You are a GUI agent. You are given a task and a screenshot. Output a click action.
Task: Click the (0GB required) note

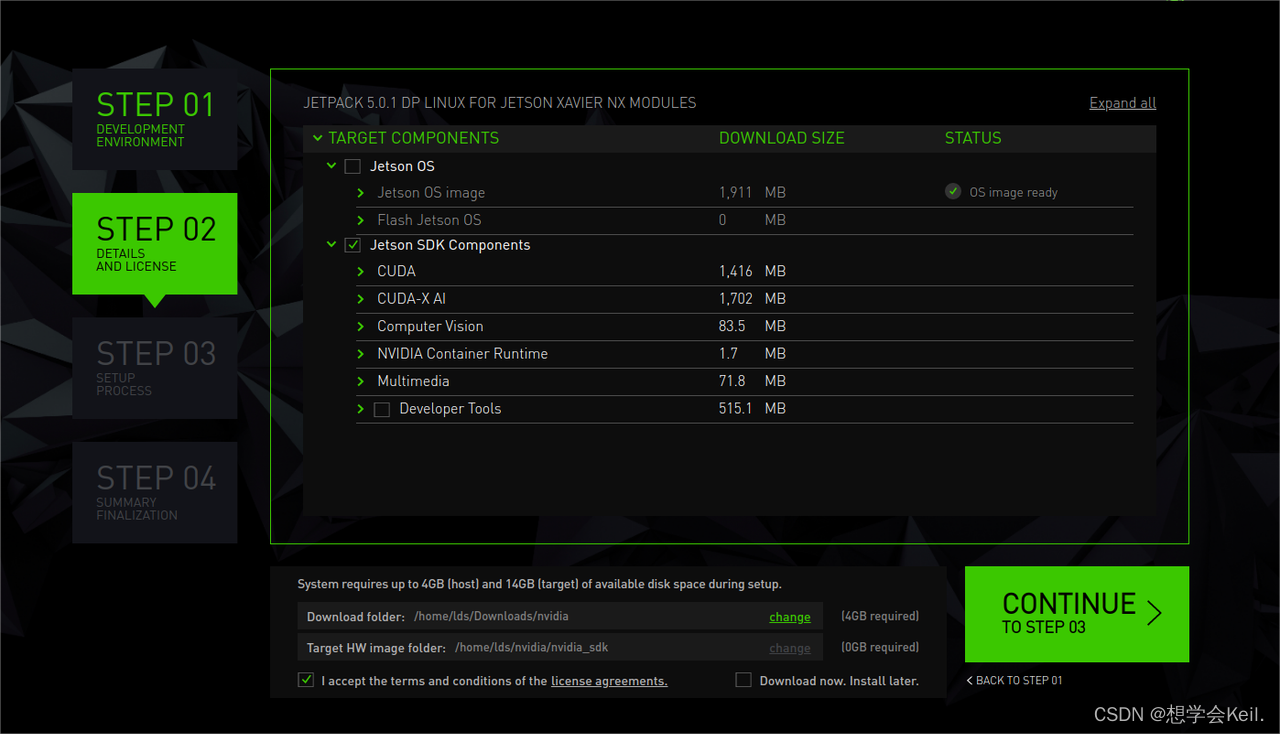click(880, 647)
